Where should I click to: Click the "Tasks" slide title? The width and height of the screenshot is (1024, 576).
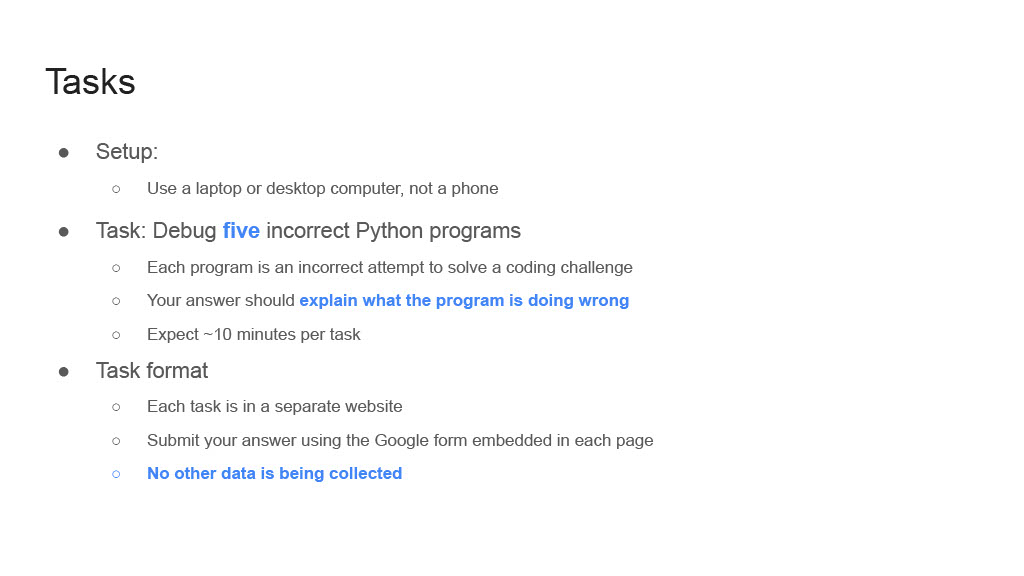(x=90, y=82)
